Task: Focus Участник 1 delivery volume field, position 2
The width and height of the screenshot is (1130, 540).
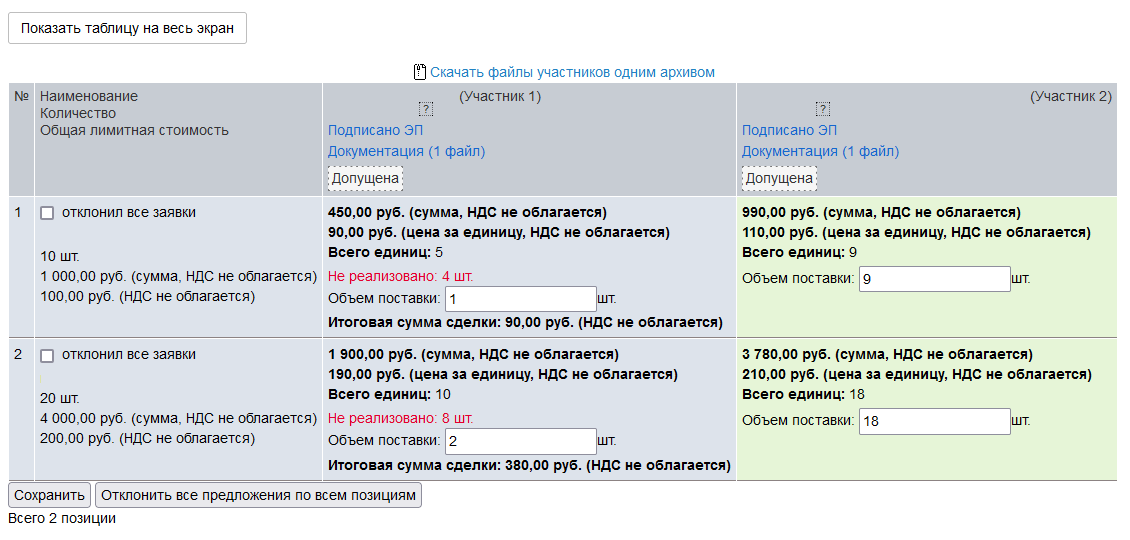Action: click(520, 441)
